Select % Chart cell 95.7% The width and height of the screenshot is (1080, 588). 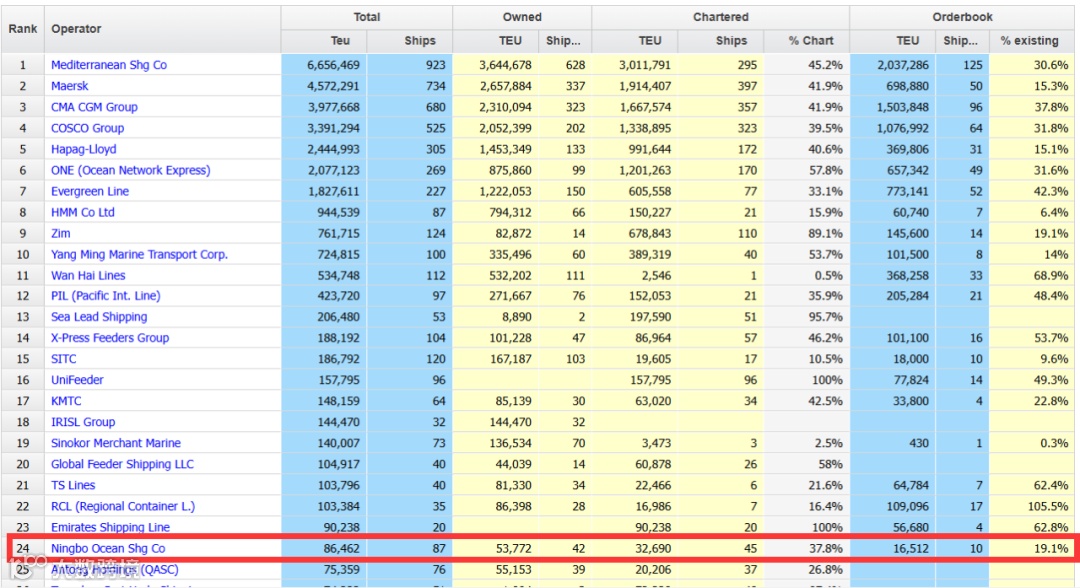[807, 317]
